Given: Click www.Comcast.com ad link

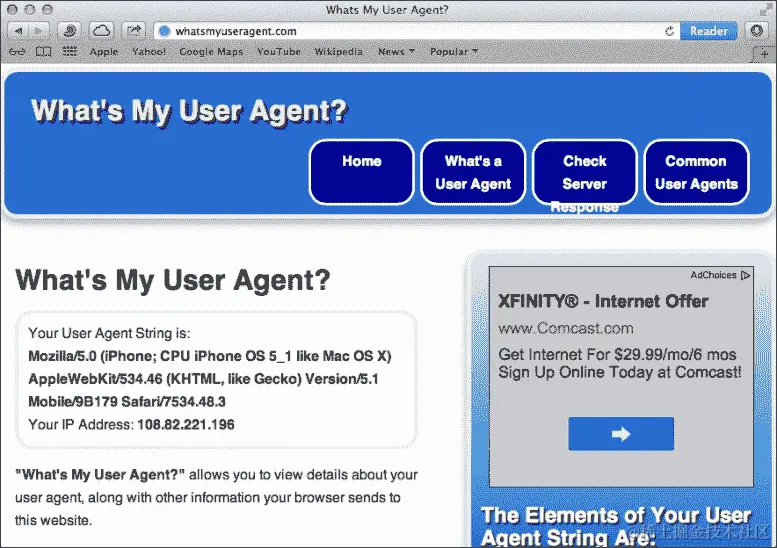Looking at the screenshot, I should tap(565, 329).
